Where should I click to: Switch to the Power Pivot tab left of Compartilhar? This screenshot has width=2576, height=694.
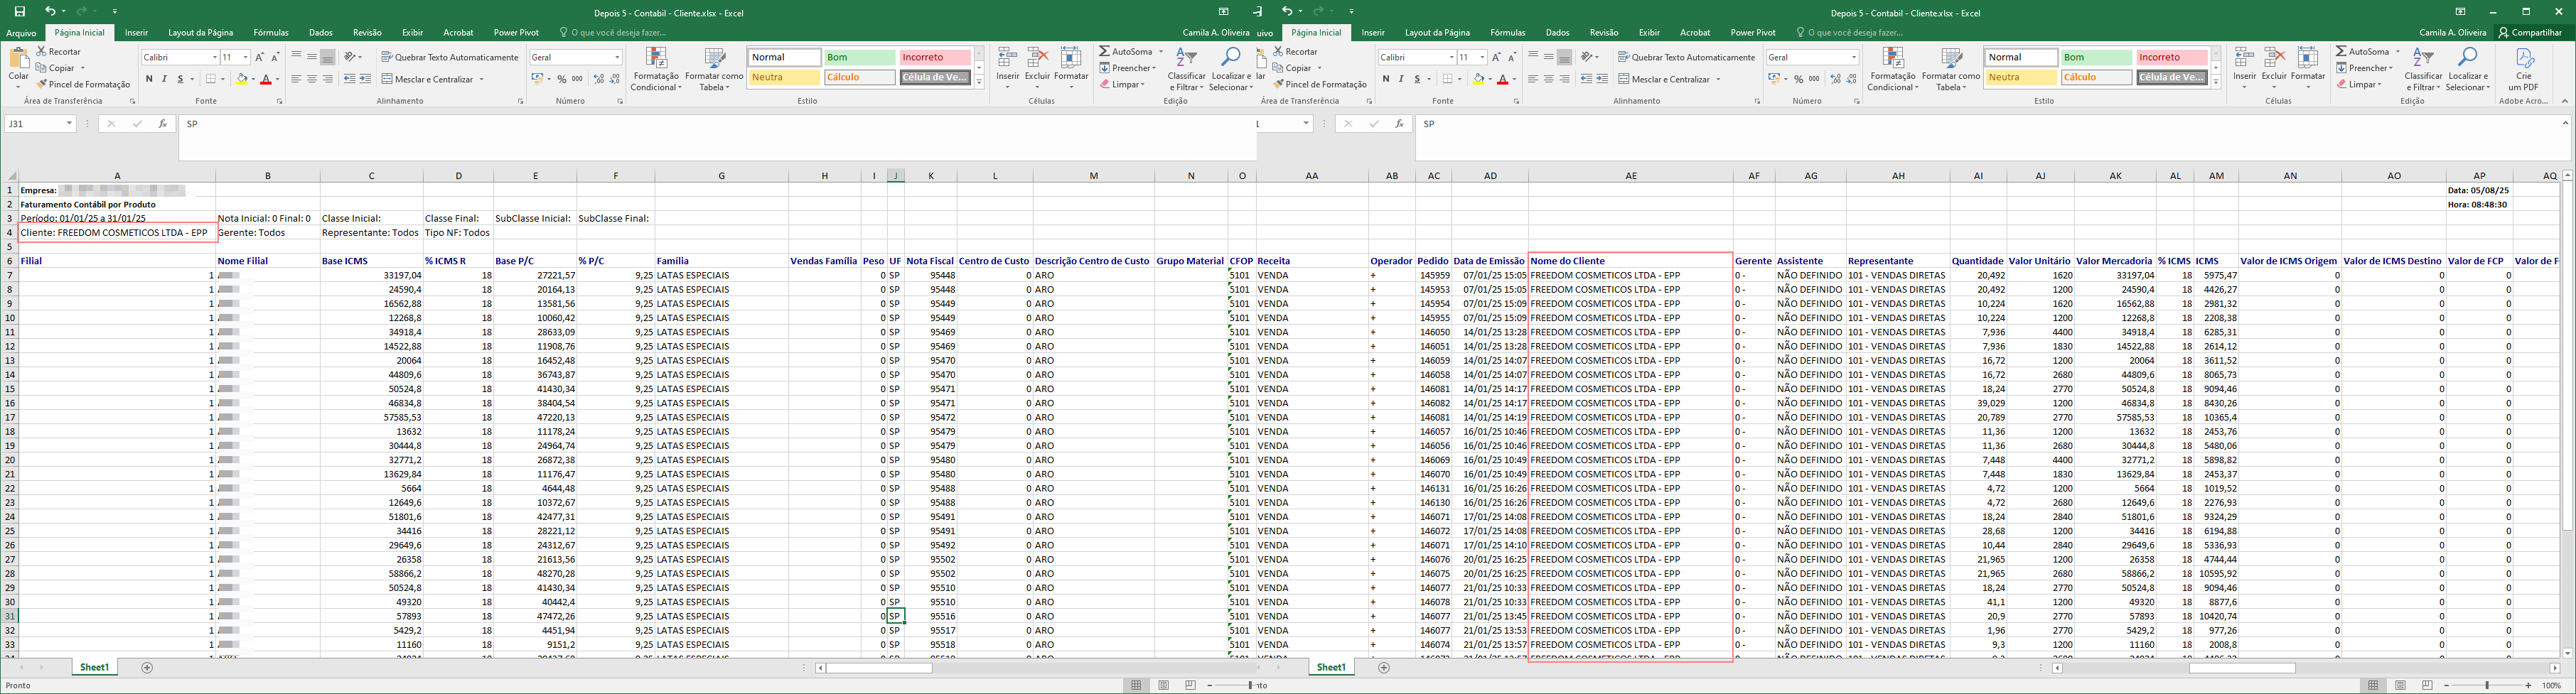(x=1753, y=33)
